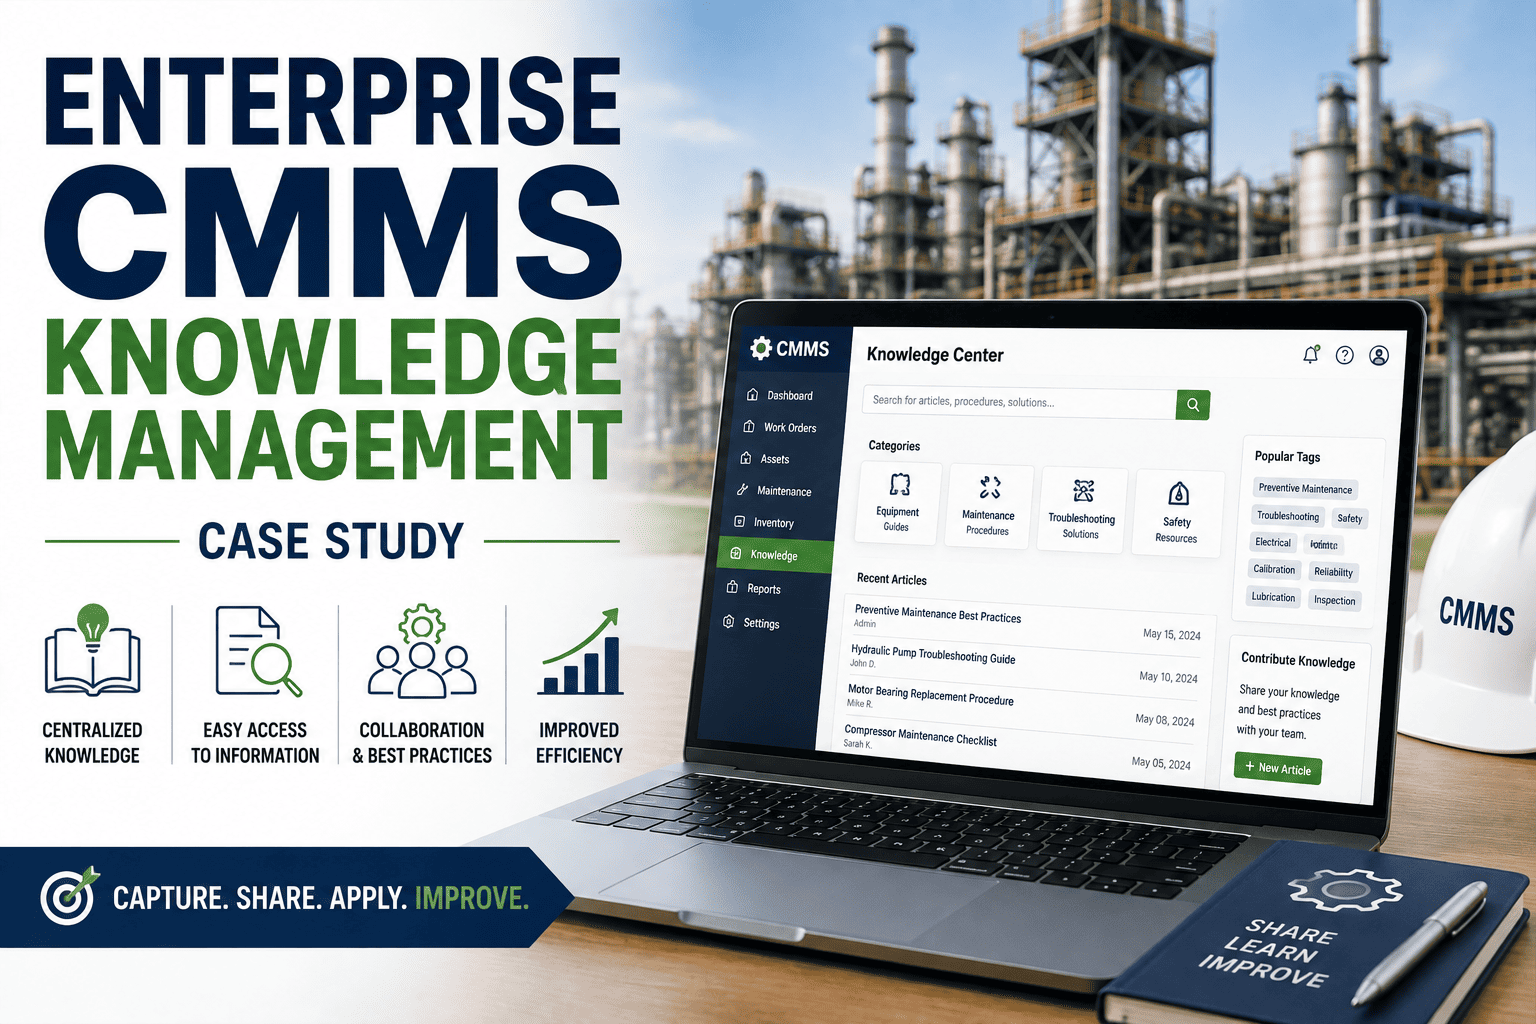Image resolution: width=1536 pixels, height=1024 pixels.
Task: Click the Dashboard home icon
Action: (x=753, y=394)
